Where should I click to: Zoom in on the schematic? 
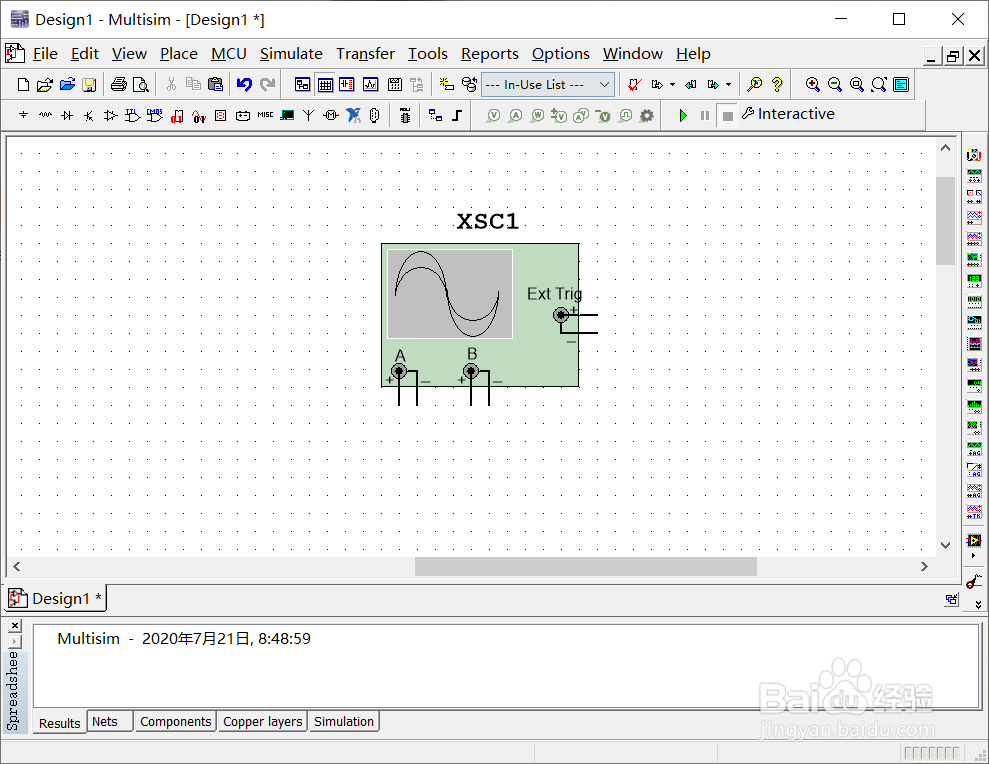(x=812, y=85)
